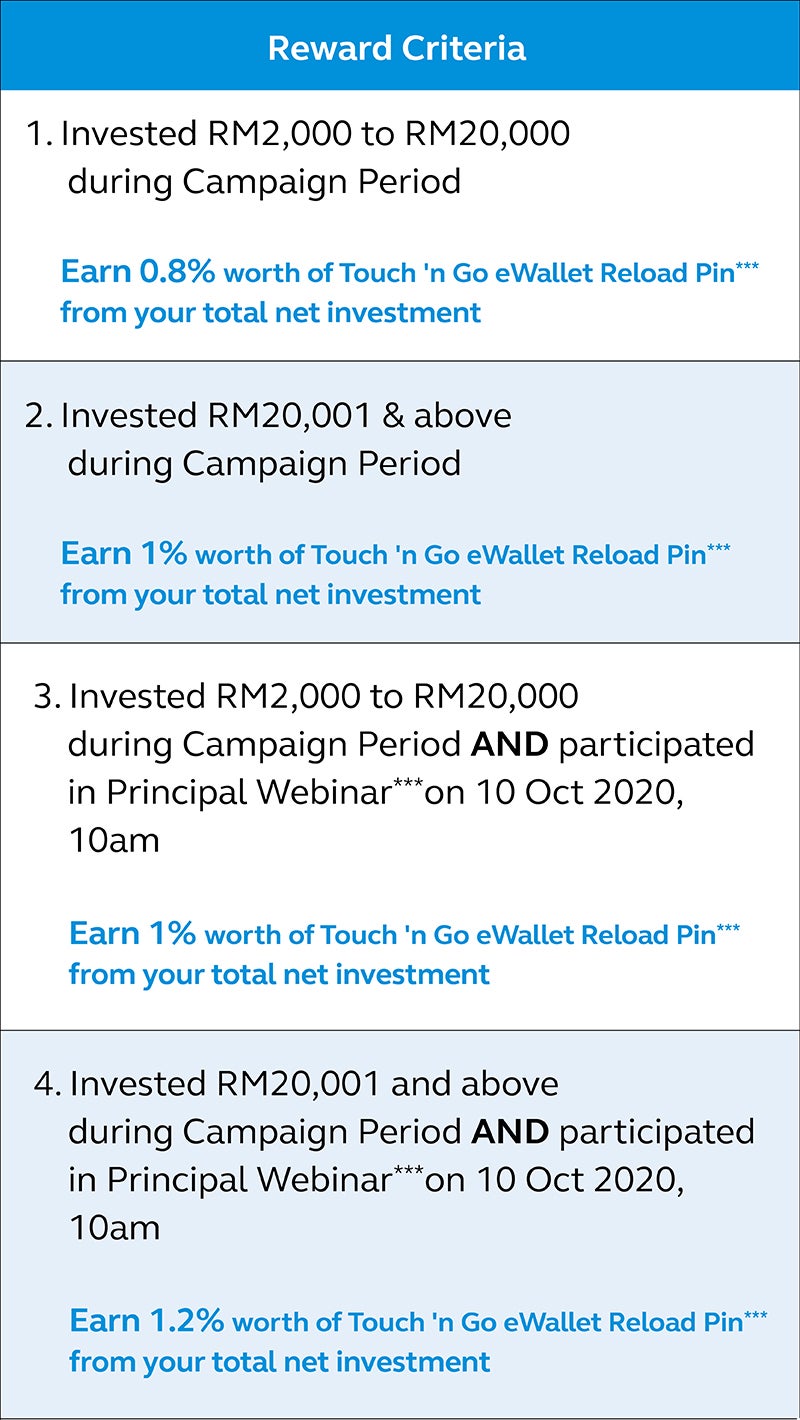Click the bold AND in criterion 4
The width and height of the screenshot is (800, 1420).
pyautogui.click(x=510, y=1132)
